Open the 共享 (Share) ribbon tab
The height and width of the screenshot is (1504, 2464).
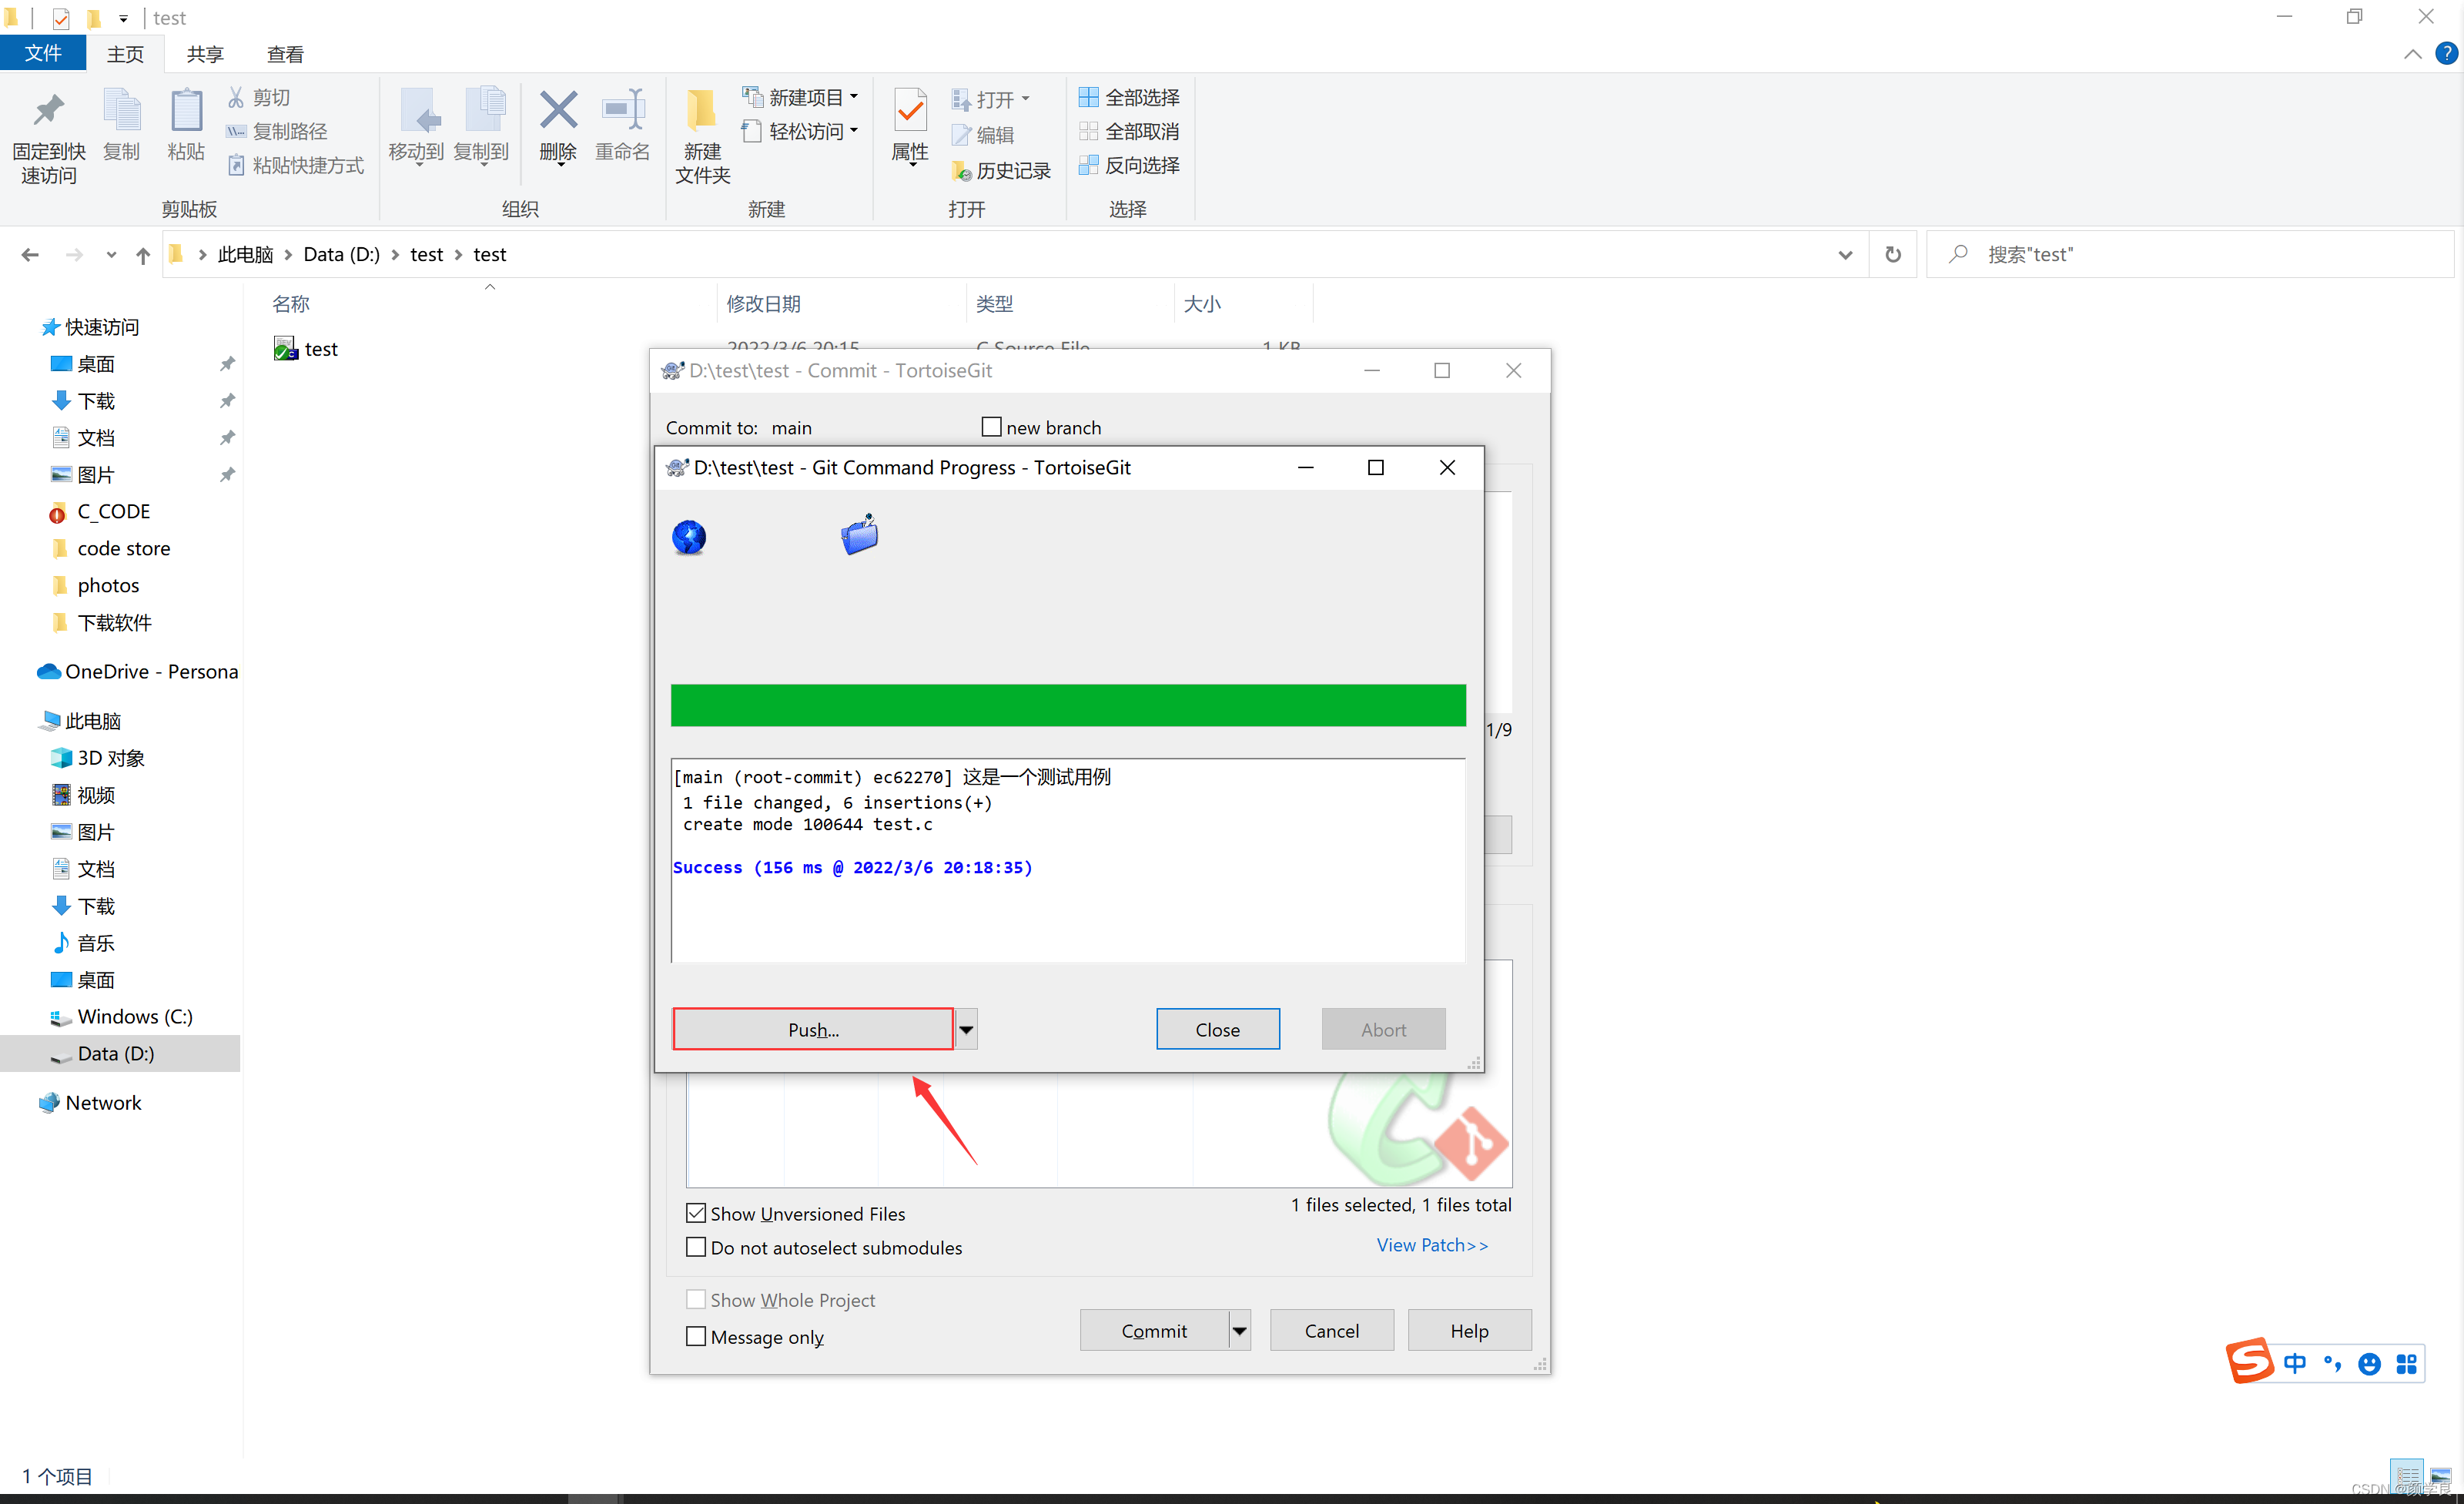[x=205, y=54]
